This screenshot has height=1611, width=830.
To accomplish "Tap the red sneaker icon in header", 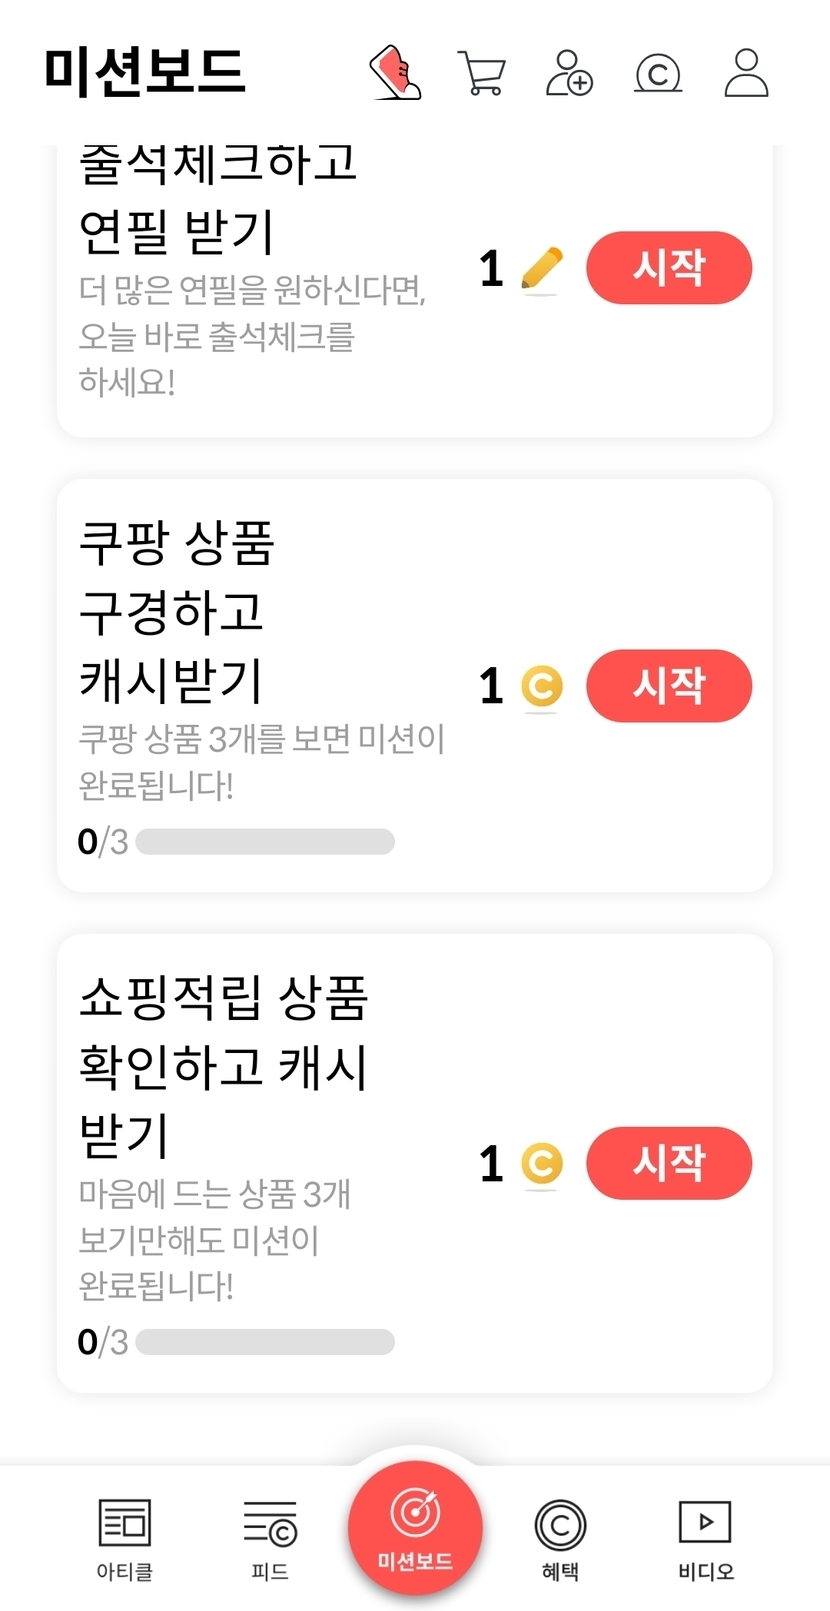I will tap(396, 72).
